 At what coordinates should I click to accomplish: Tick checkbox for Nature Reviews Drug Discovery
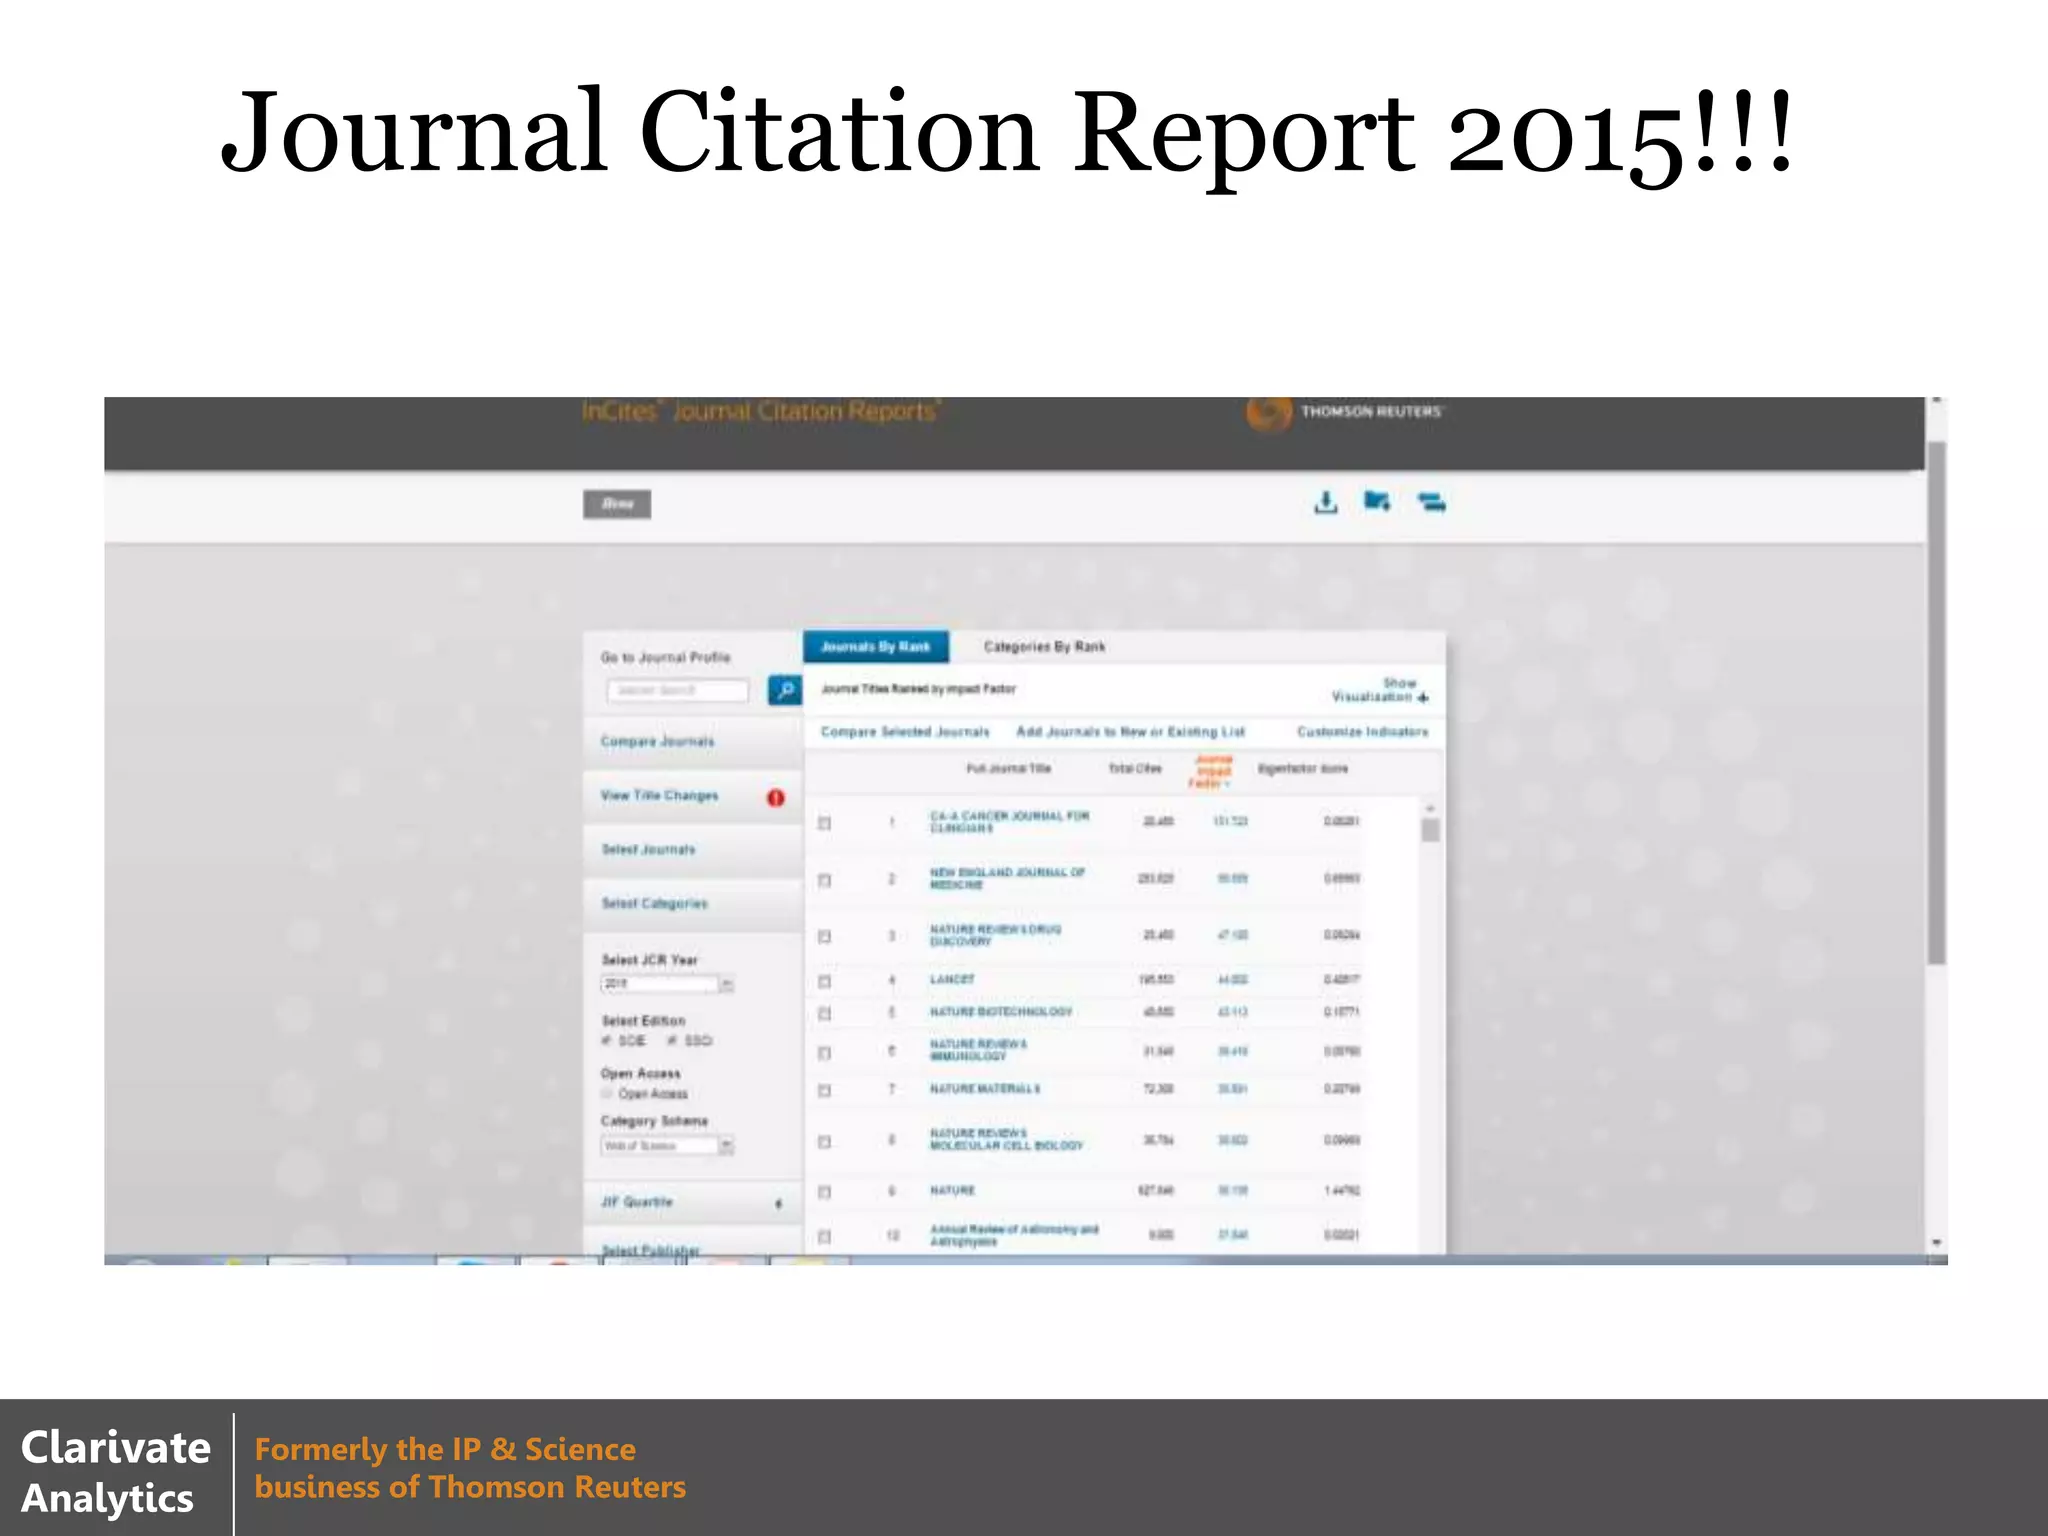coord(824,937)
